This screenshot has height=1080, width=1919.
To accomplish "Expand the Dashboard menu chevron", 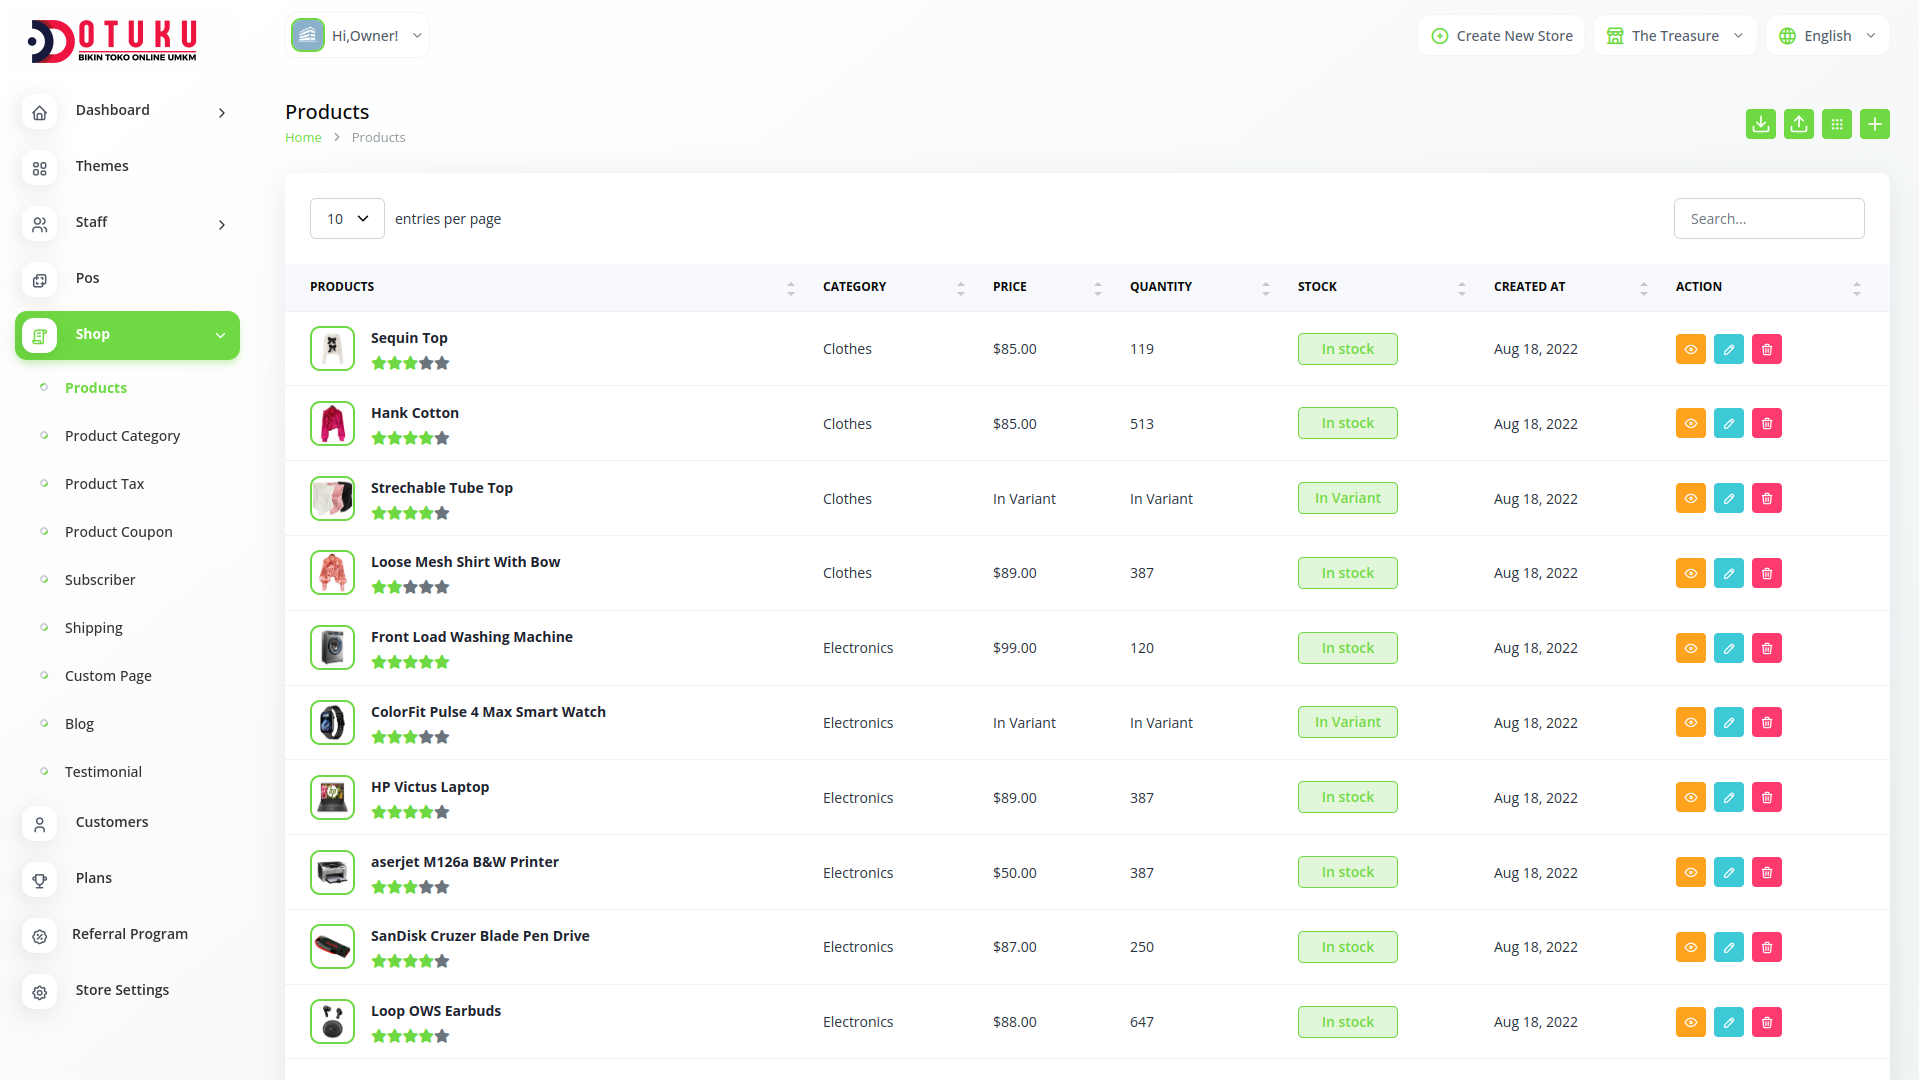I will click(x=222, y=113).
